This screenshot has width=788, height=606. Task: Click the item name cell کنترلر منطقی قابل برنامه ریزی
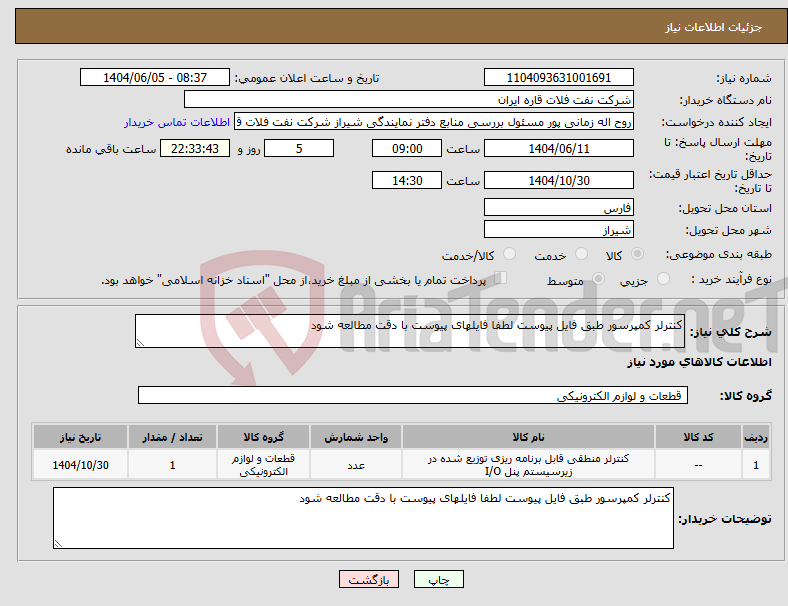[x=528, y=465]
